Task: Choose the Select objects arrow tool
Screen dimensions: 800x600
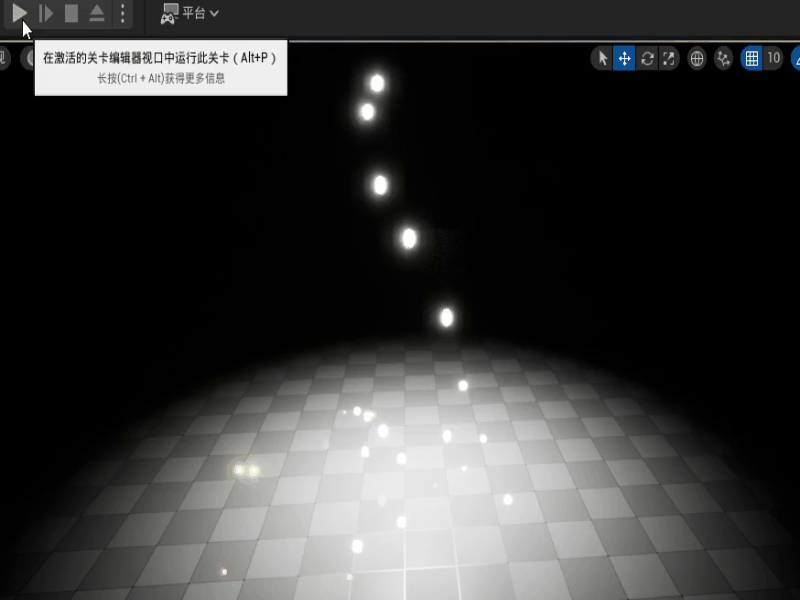Action: click(603, 59)
